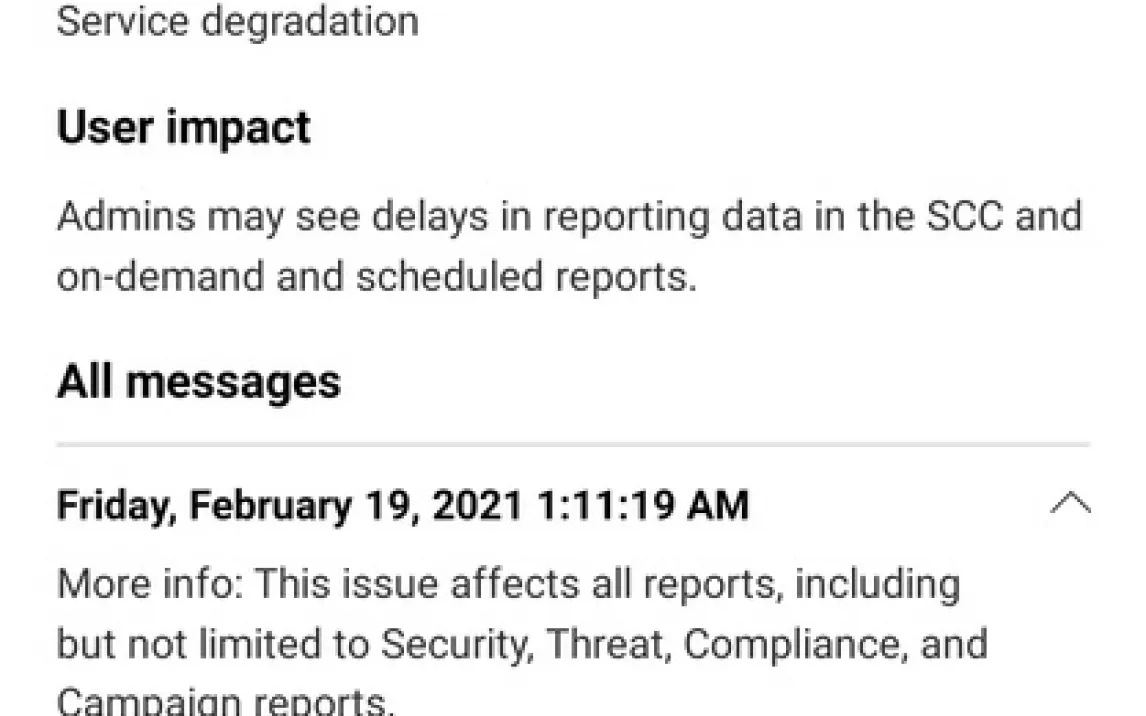Select the All messages heading
Image resolution: width=1146 pixels, height=716 pixels.
click(x=198, y=382)
